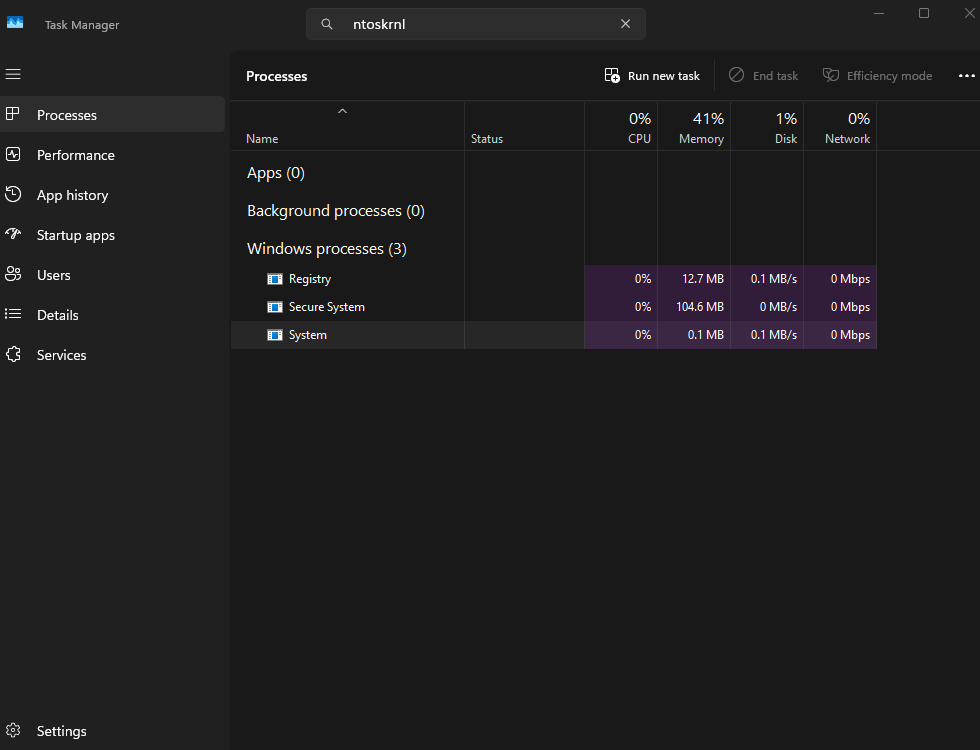Screen dimensions: 980x750
Task: Click Run new task button
Action: [x=652, y=76]
